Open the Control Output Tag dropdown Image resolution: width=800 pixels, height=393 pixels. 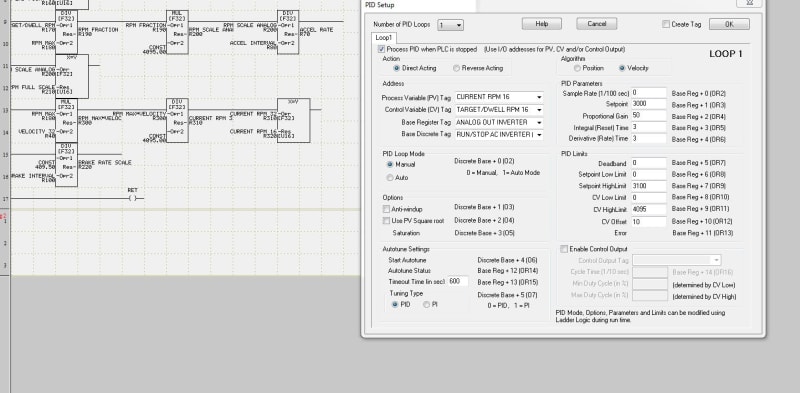coord(717,260)
